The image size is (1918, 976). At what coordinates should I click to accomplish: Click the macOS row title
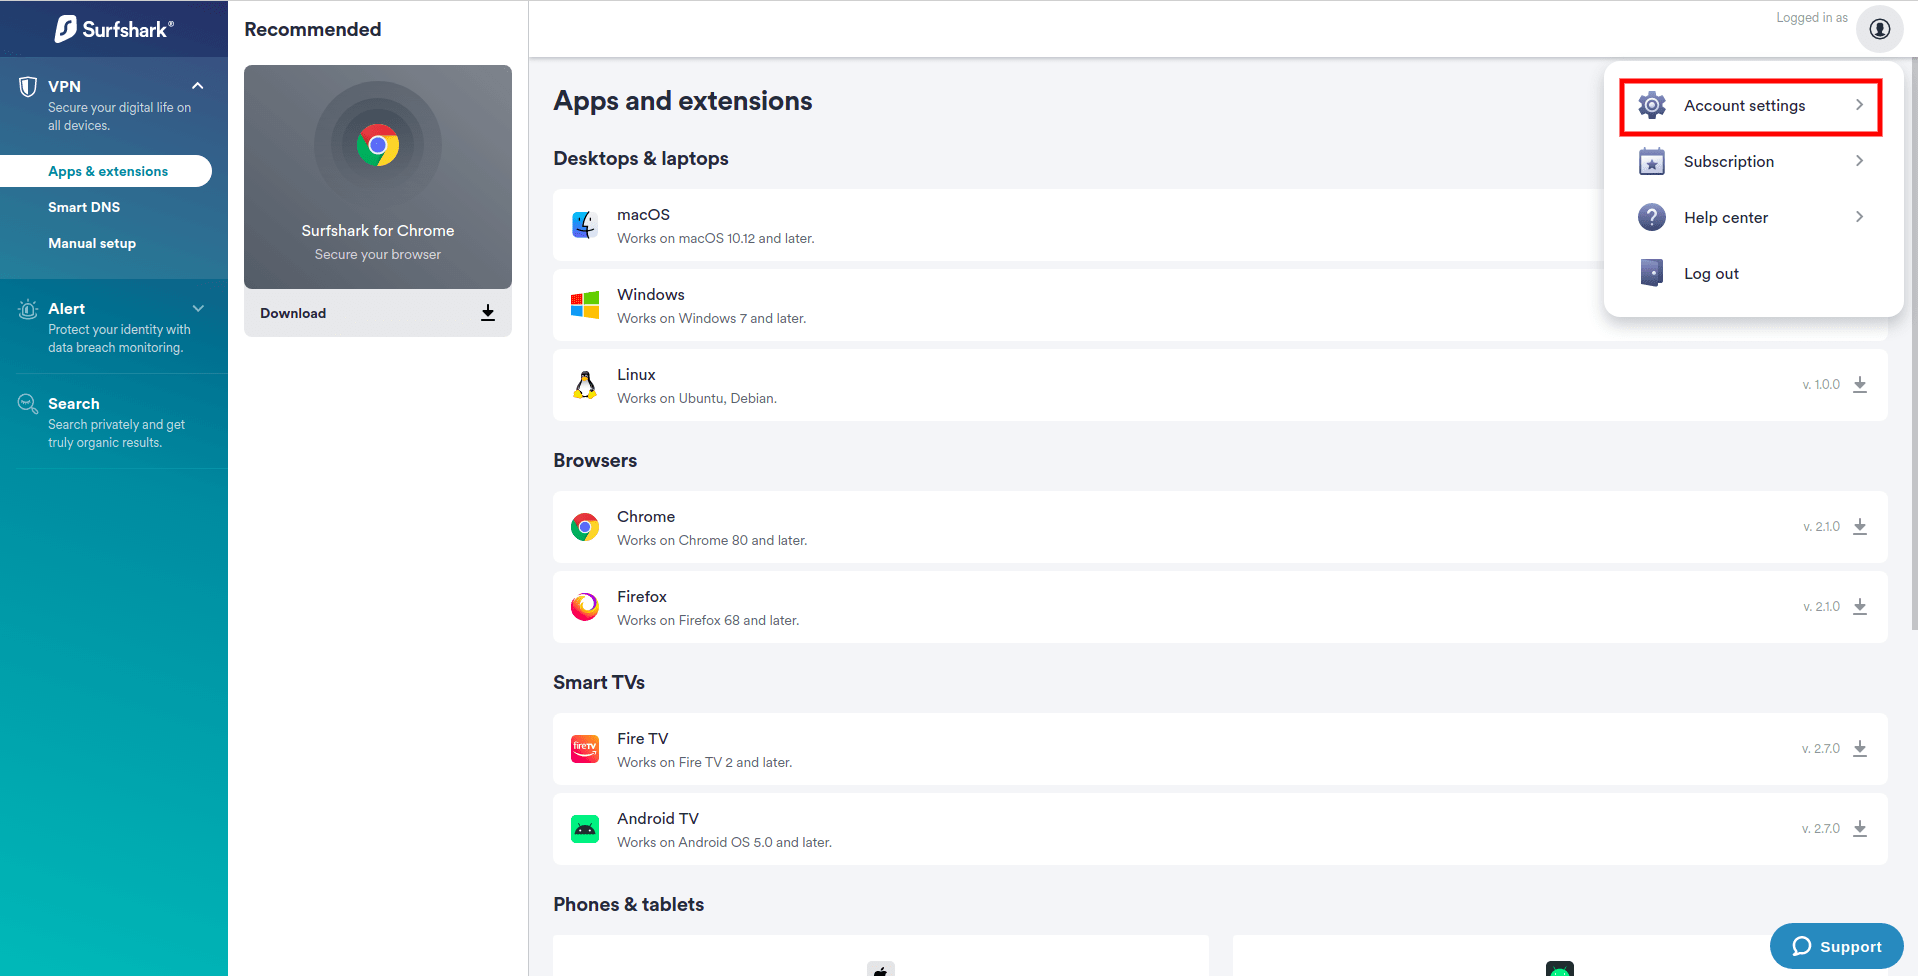pyautogui.click(x=643, y=215)
